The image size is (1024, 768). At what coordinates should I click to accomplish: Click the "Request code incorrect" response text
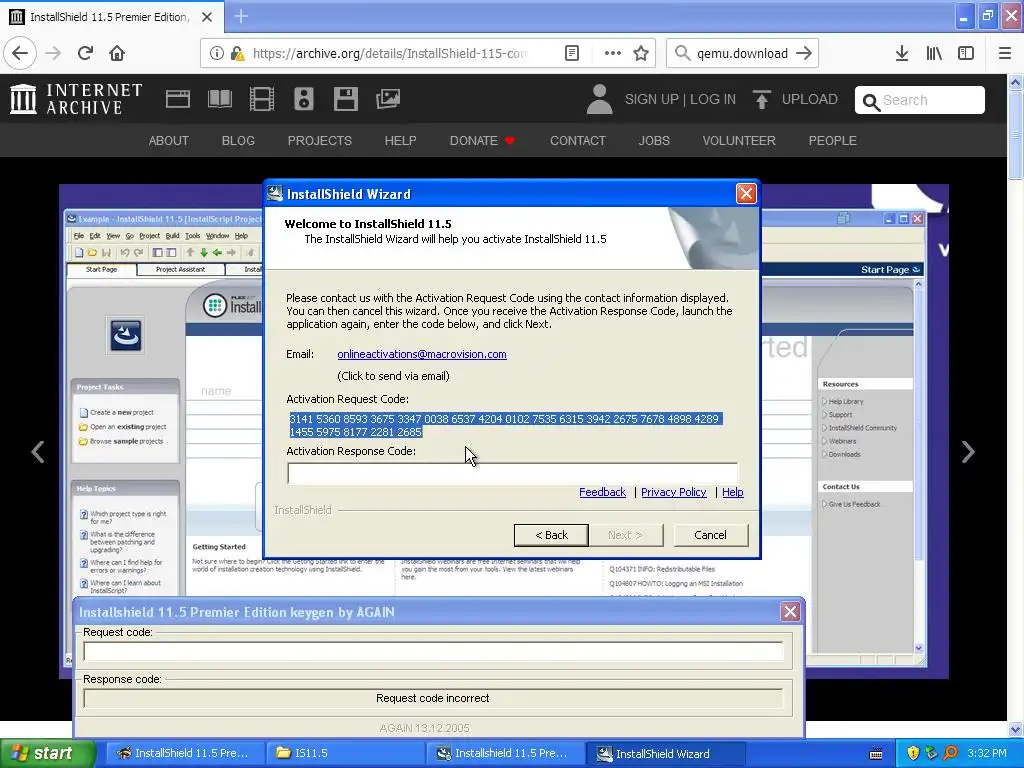432,698
